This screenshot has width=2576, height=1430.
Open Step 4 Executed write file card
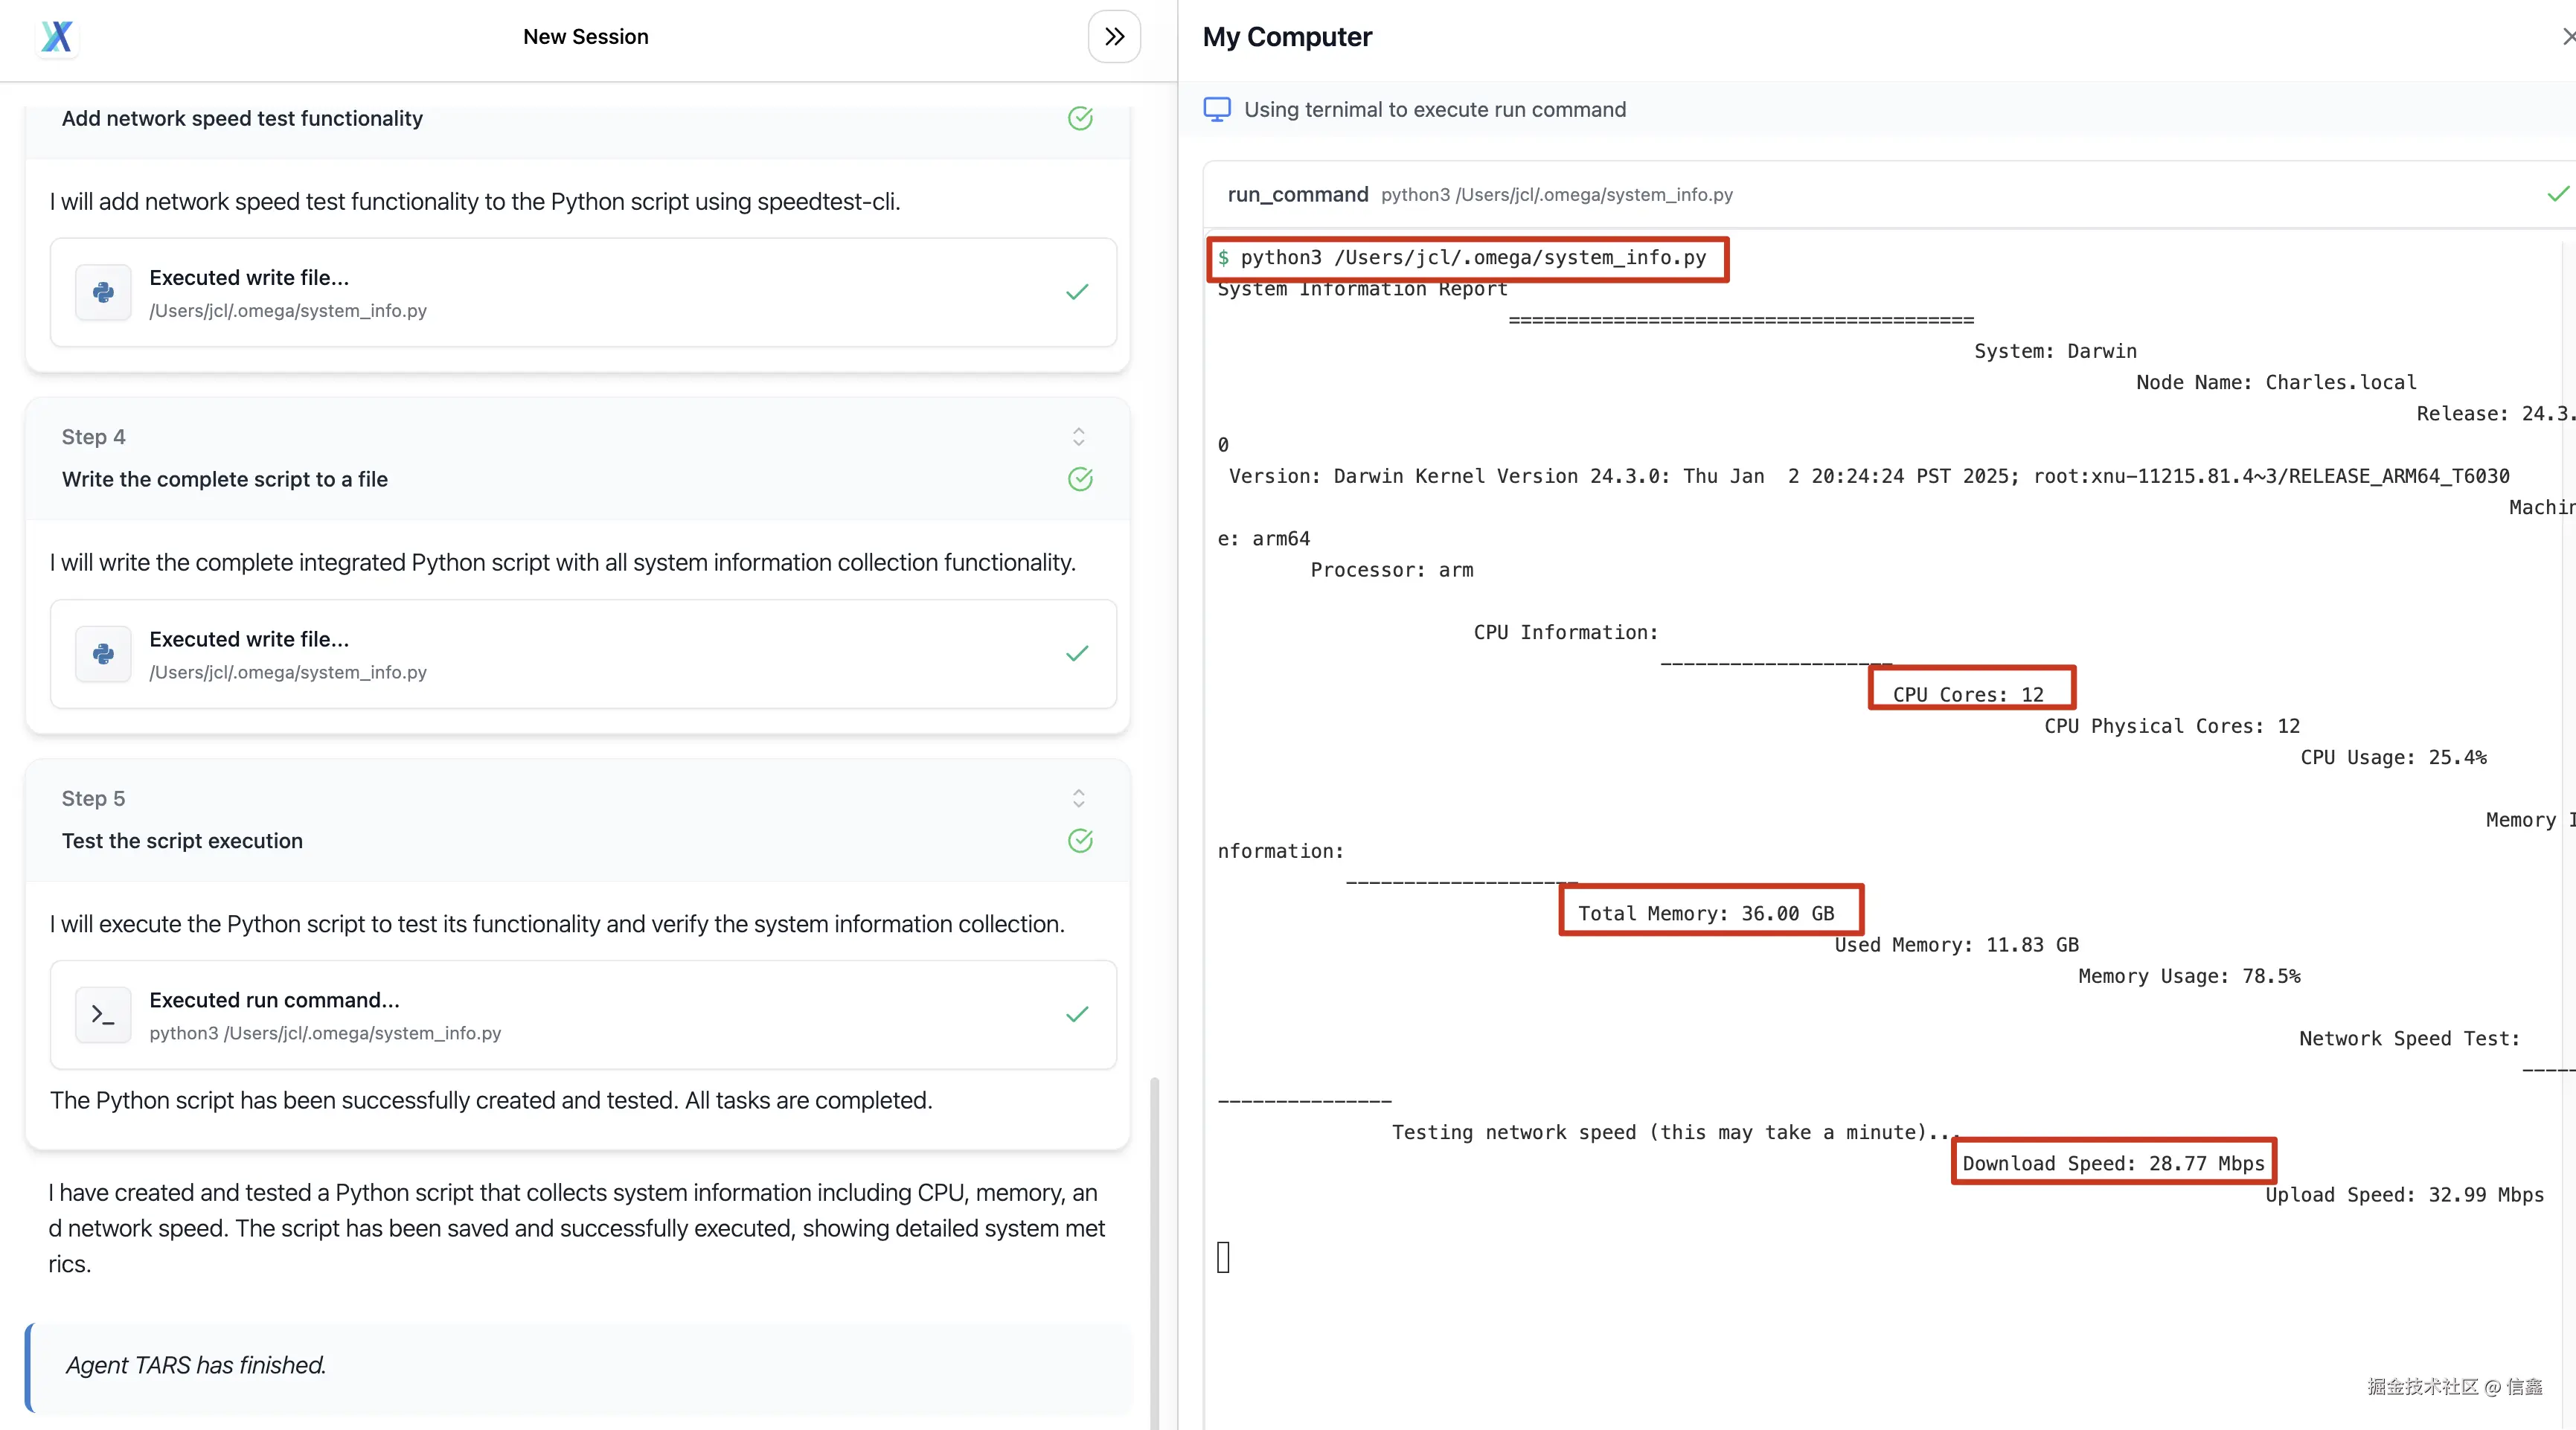(x=582, y=654)
